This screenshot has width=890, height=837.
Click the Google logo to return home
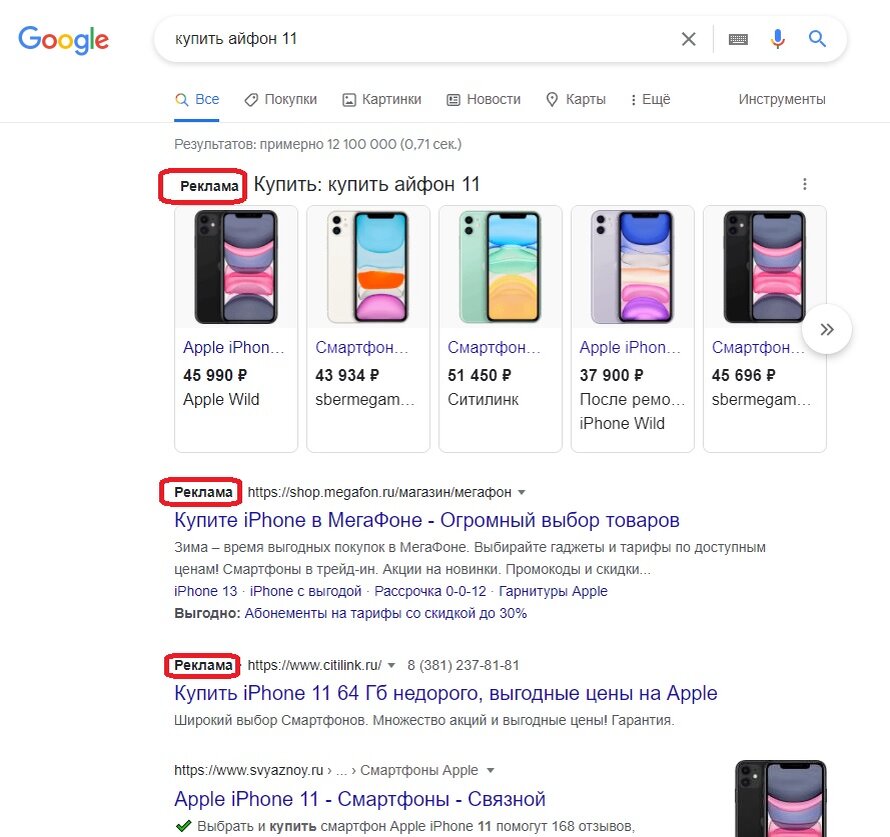click(63, 40)
